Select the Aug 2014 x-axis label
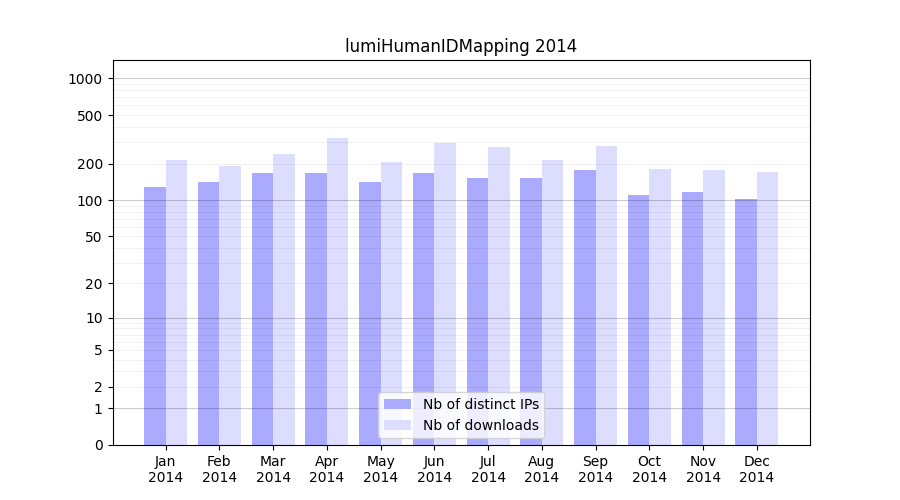 (x=542, y=469)
